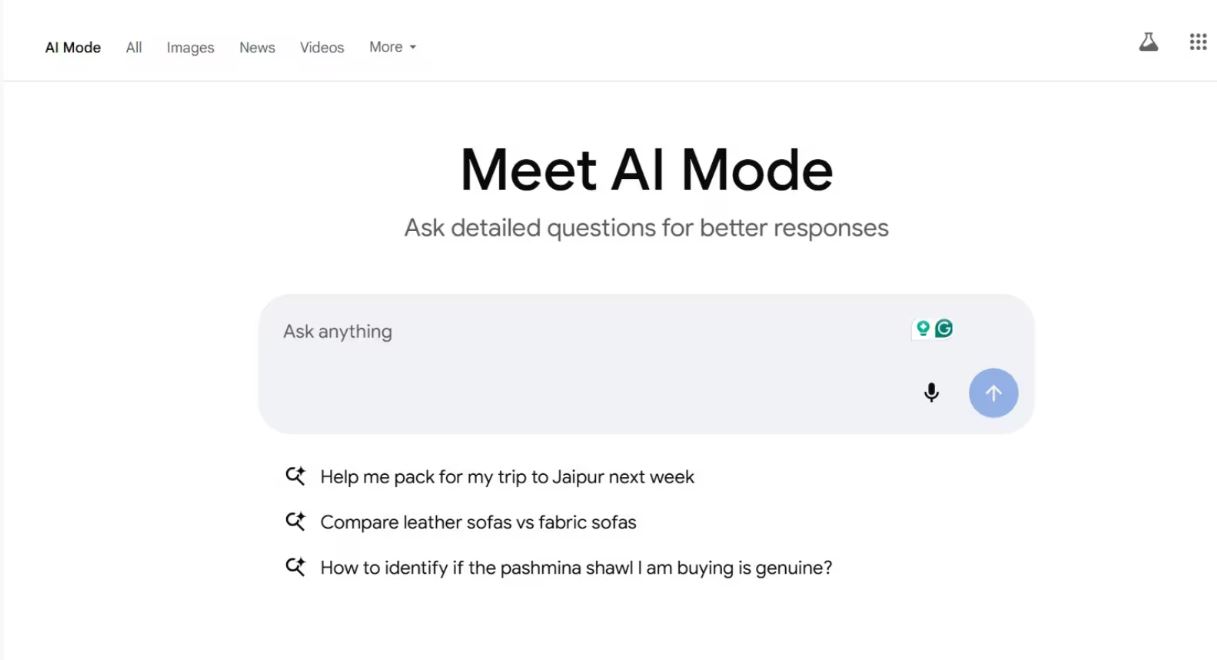Switch to the AI Mode tab

click(x=73, y=47)
